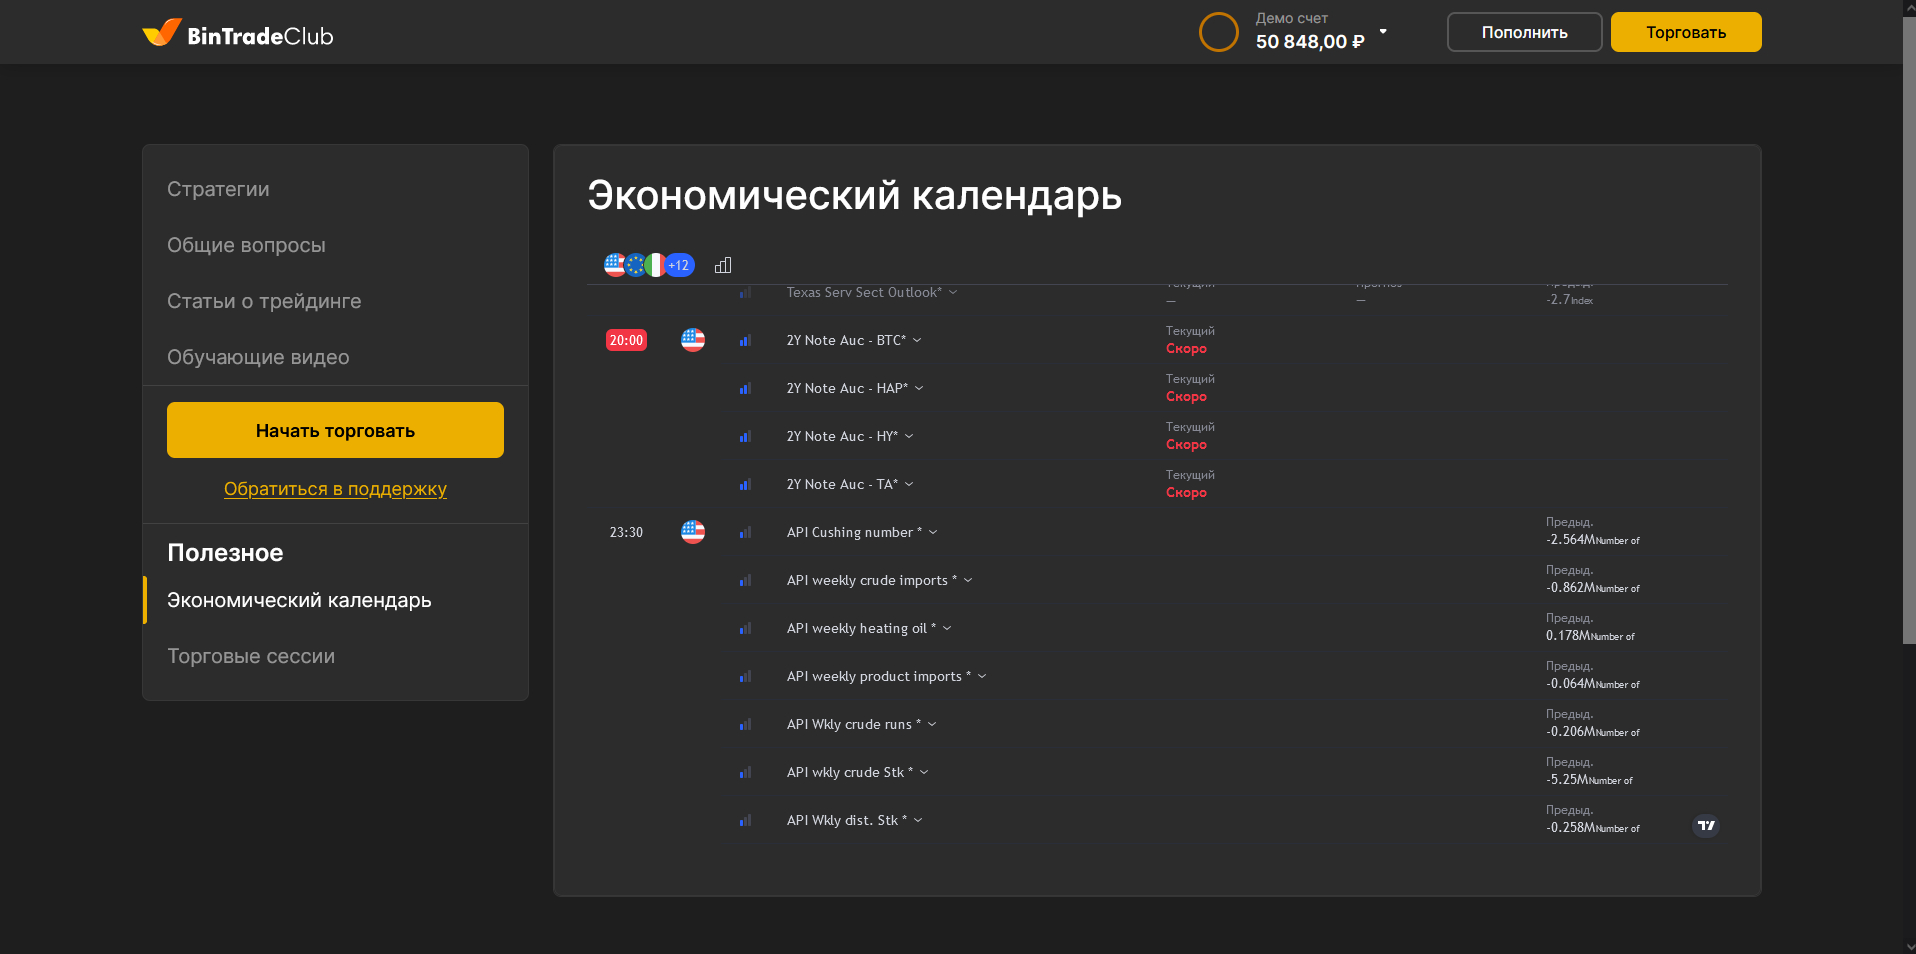The height and width of the screenshot is (954, 1916).
Task: Open the importance filter bar-chart icon
Action: (722, 265)
